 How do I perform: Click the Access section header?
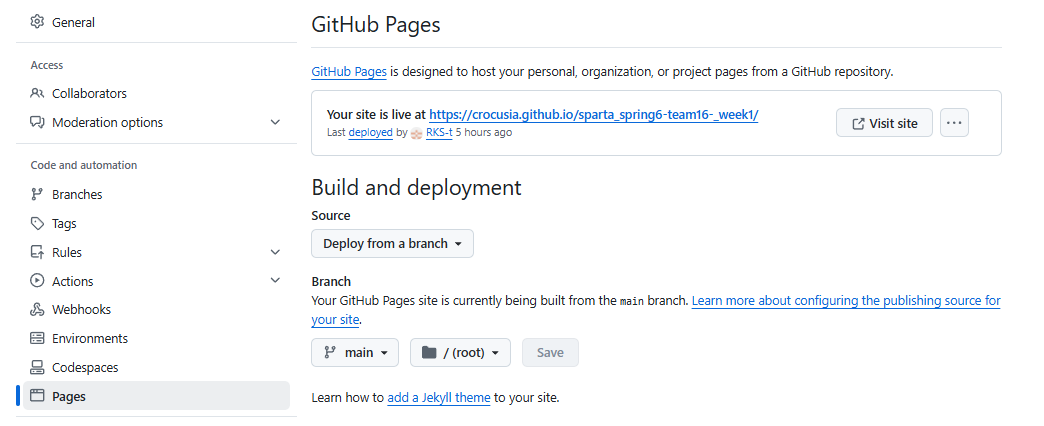click(x=47, y=65)
